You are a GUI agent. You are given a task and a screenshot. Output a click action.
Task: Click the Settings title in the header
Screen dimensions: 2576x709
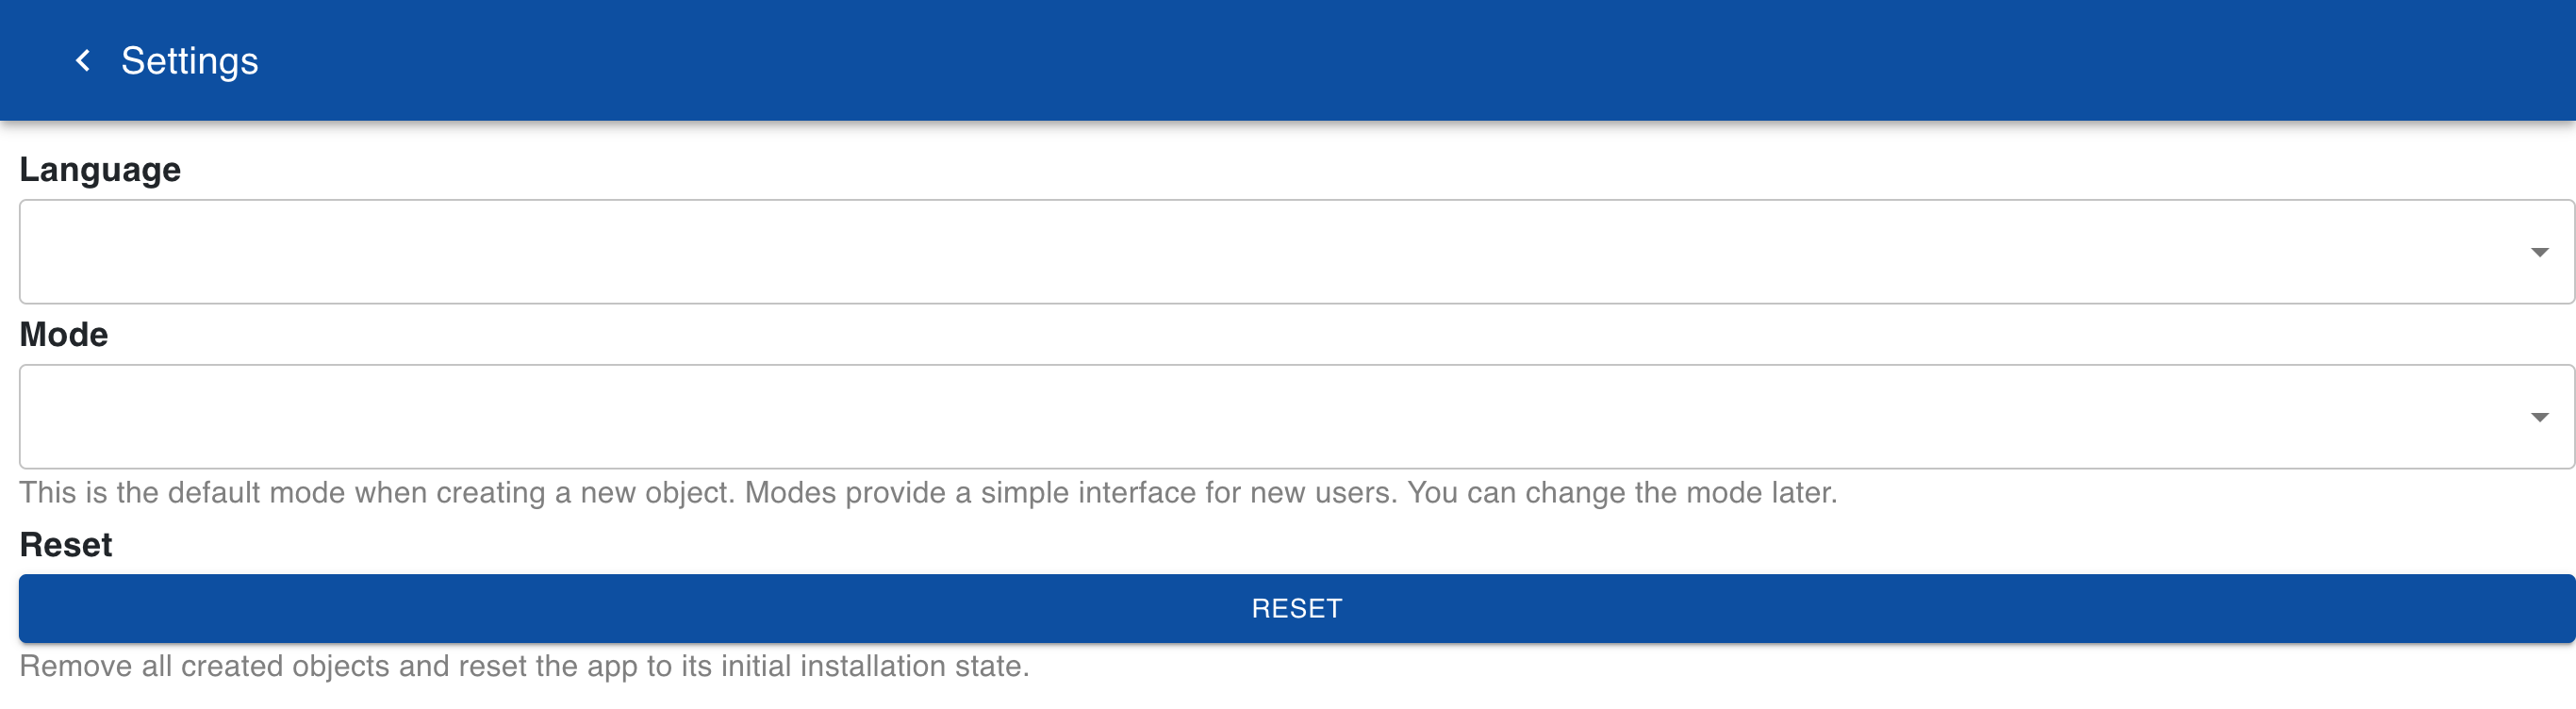[x=189, y=61]
